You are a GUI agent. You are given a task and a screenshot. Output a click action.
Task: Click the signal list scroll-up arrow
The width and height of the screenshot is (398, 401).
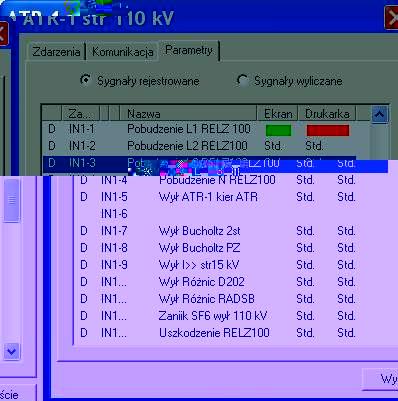pos(379,115)
